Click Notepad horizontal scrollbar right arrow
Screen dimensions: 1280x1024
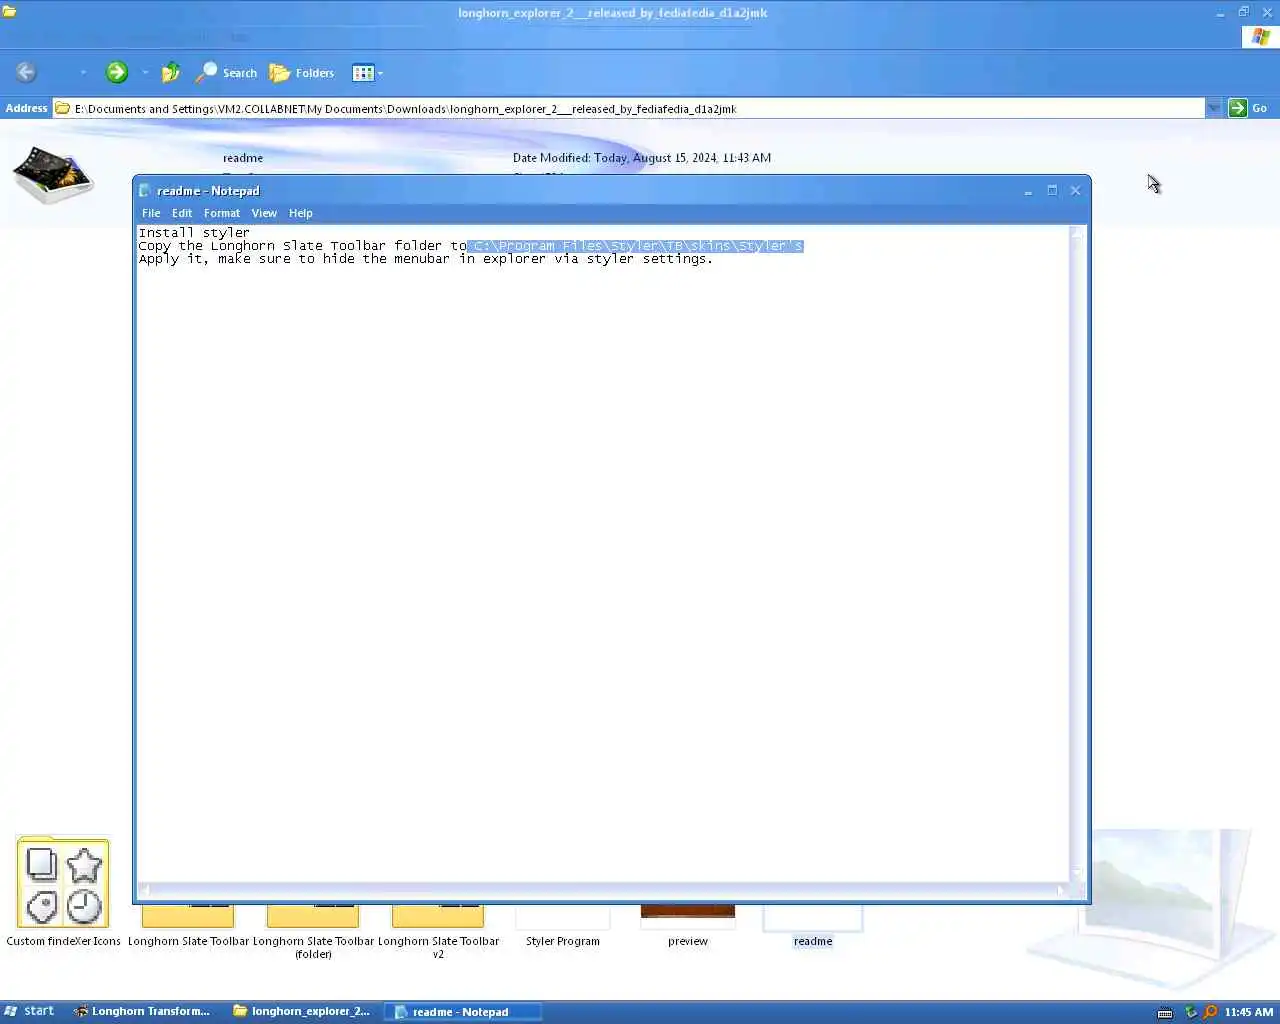(x=1062, y=889)
